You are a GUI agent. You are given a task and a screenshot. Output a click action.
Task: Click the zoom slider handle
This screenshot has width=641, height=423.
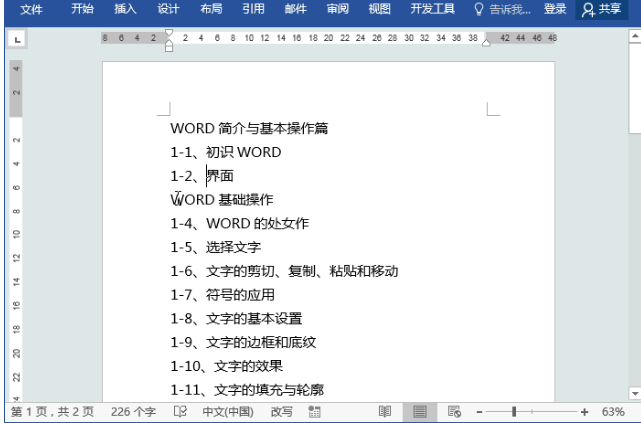pyautogui.click(x=514, y=412)
